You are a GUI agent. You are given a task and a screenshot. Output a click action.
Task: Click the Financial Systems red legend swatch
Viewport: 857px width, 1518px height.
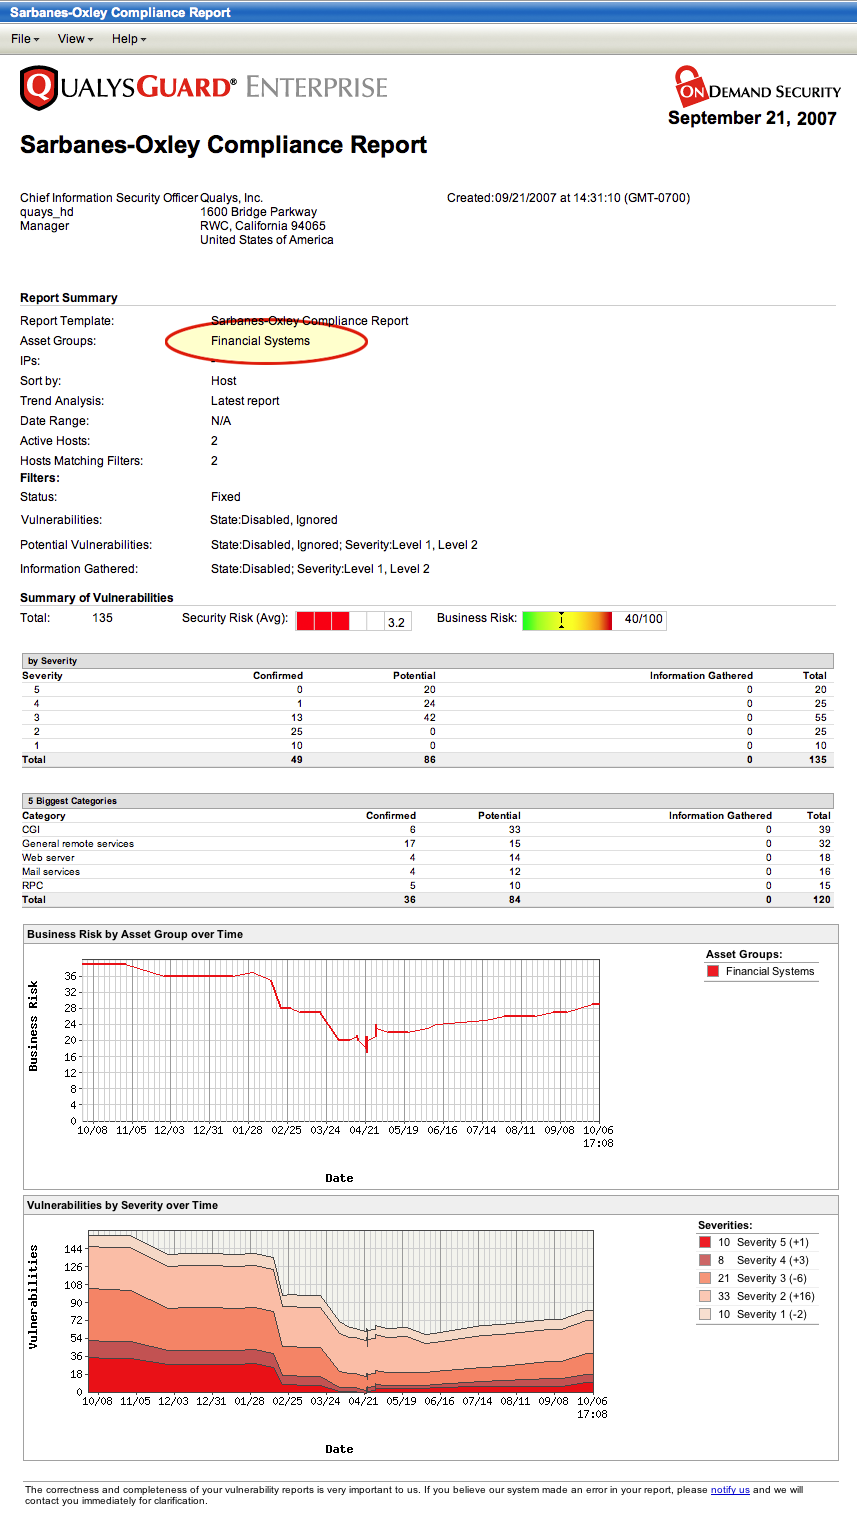[713, 971]
